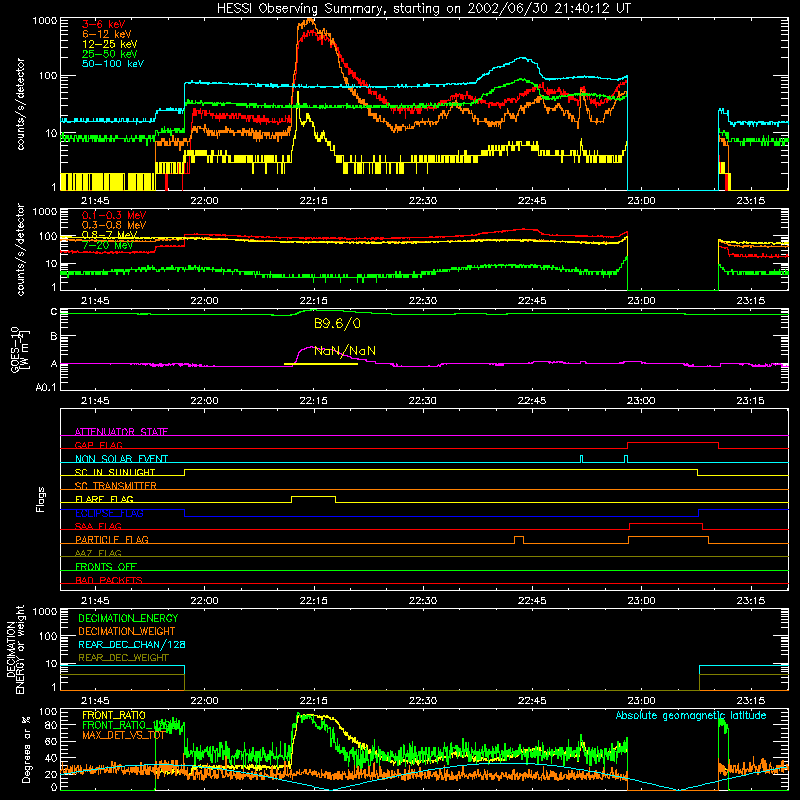Click the Degrees or % axis label
Screen dimensions: 800x800
[x=26, y=749]
